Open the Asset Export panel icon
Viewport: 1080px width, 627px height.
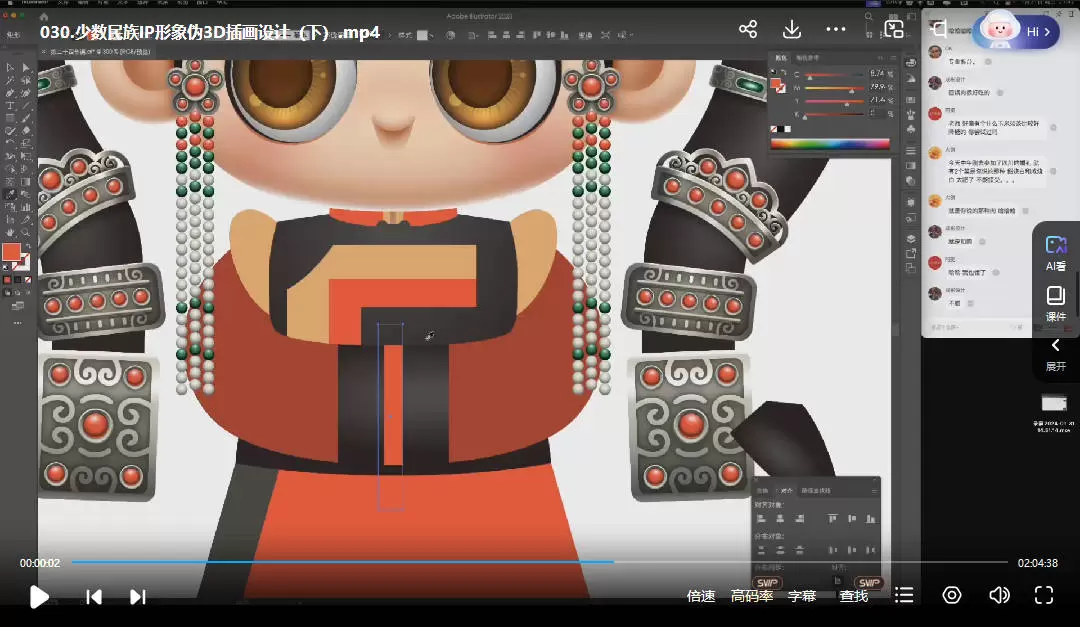[x=911, y=254]
